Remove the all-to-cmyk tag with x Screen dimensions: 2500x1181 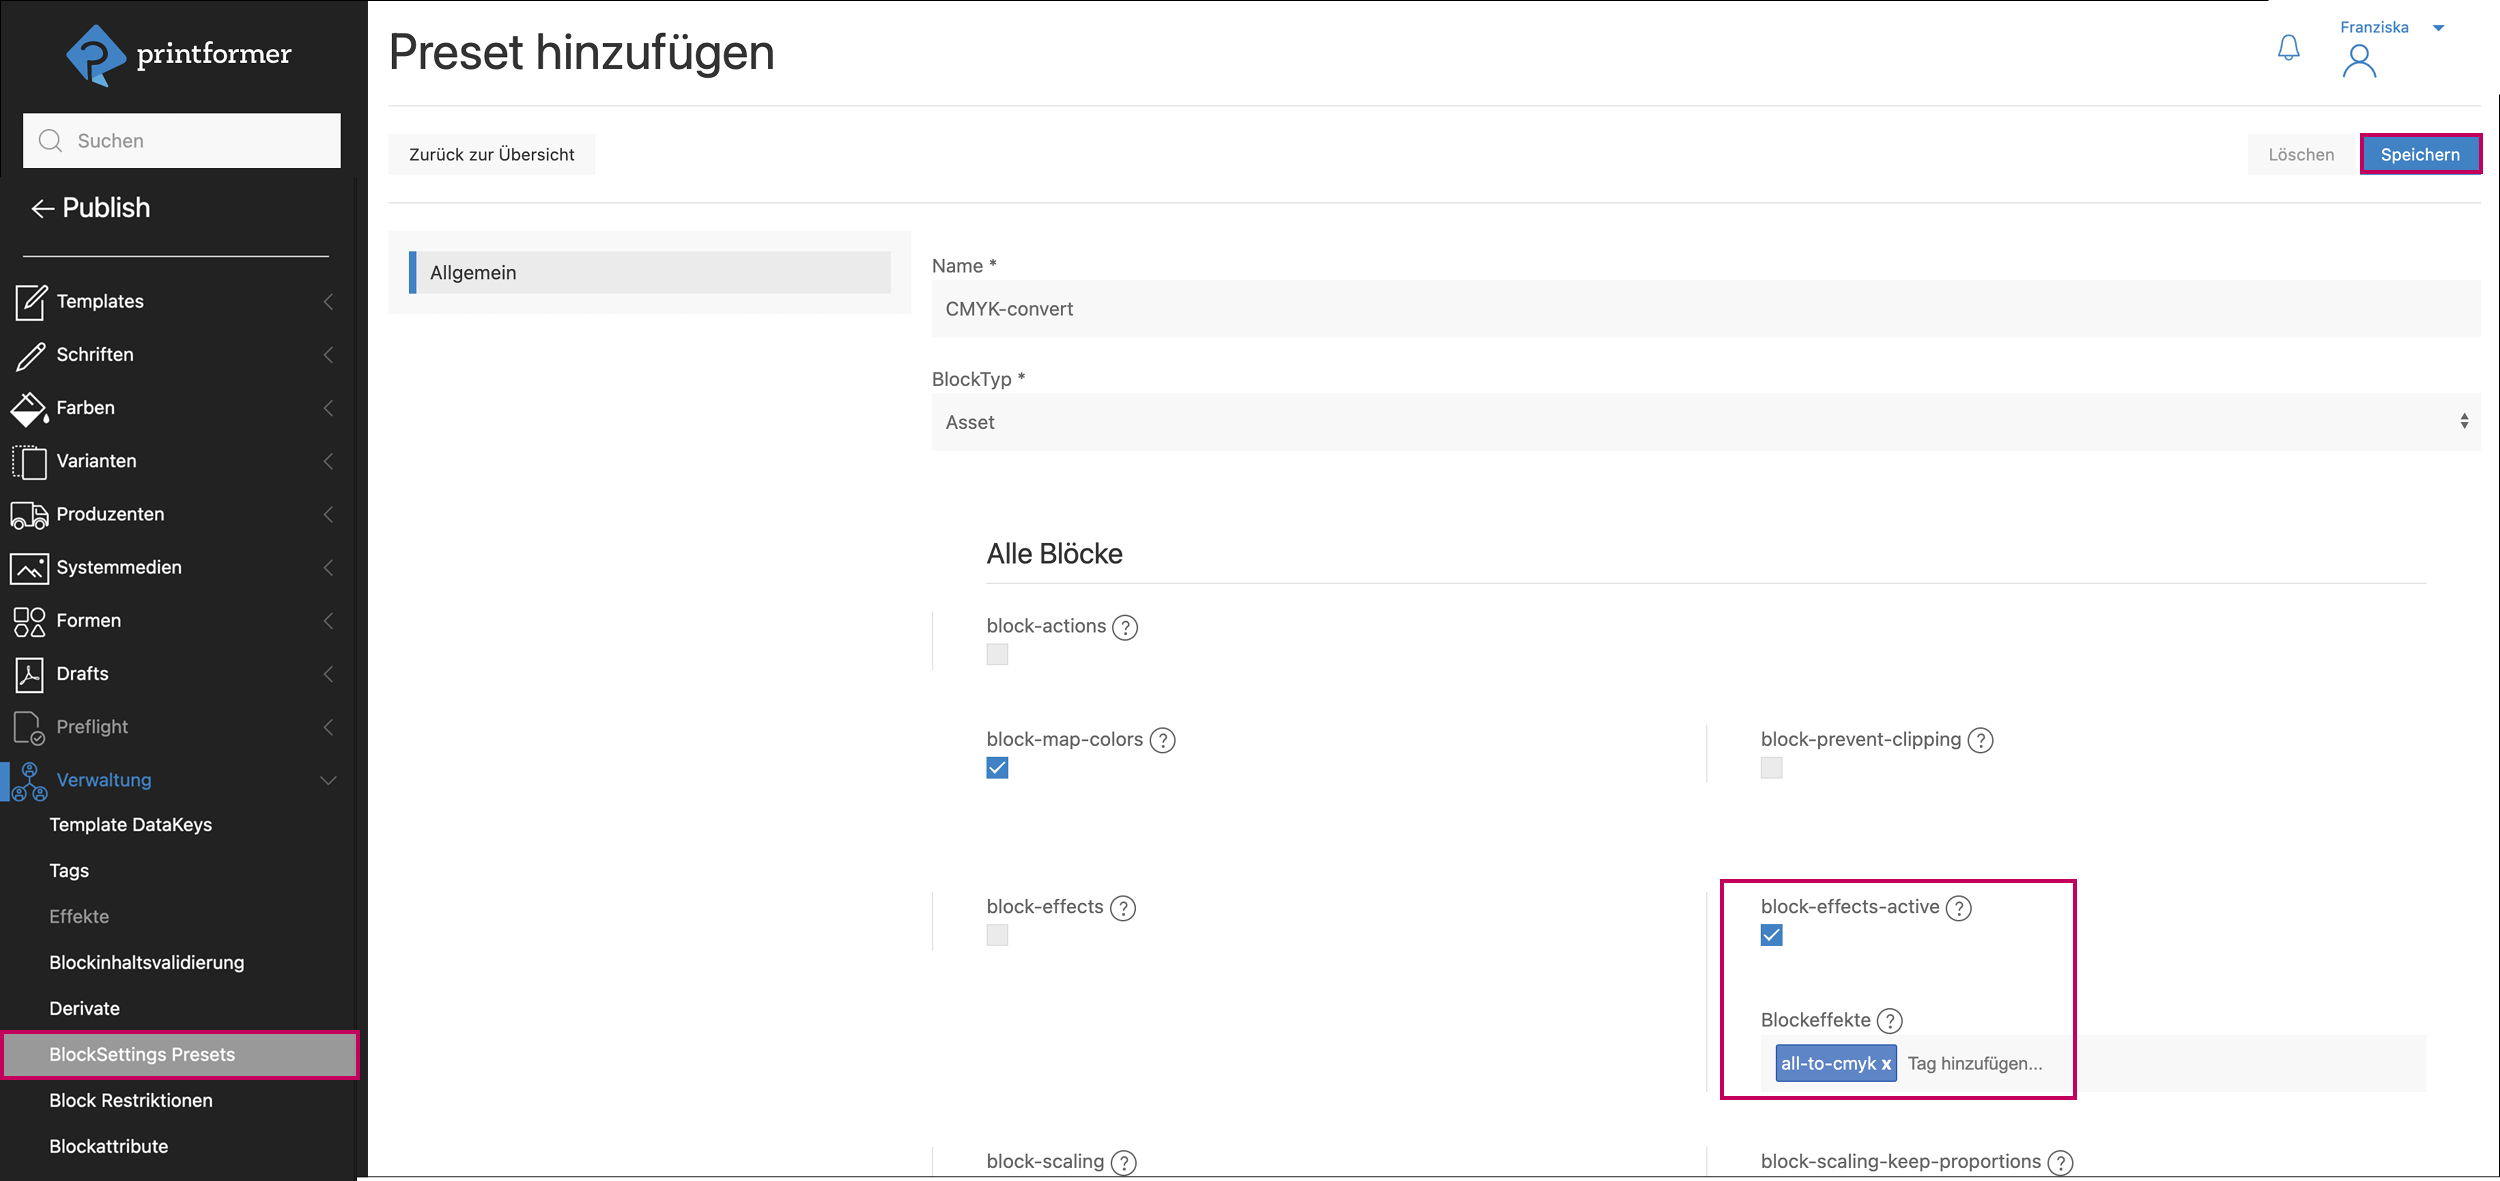click(1886, 1064)
